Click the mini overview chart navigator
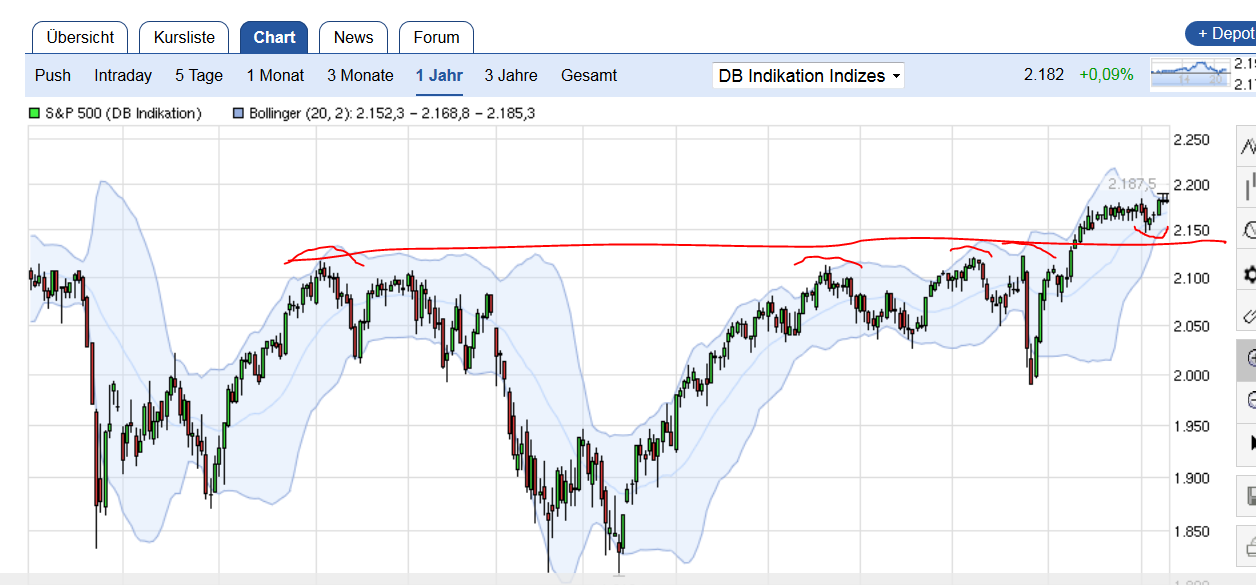Screen dimensions: 1256x585 tap(1189, 73)
